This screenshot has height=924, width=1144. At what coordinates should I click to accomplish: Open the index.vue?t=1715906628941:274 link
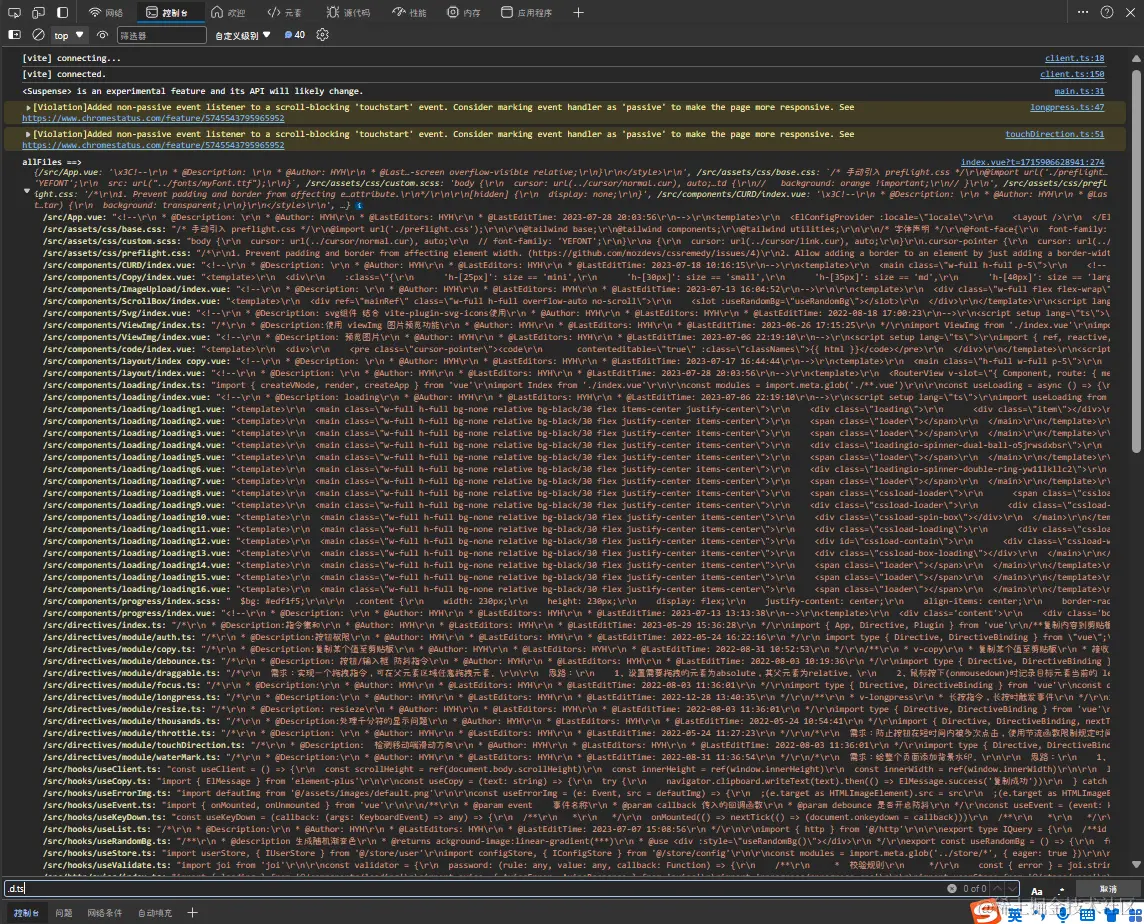tap(1032, 162)
